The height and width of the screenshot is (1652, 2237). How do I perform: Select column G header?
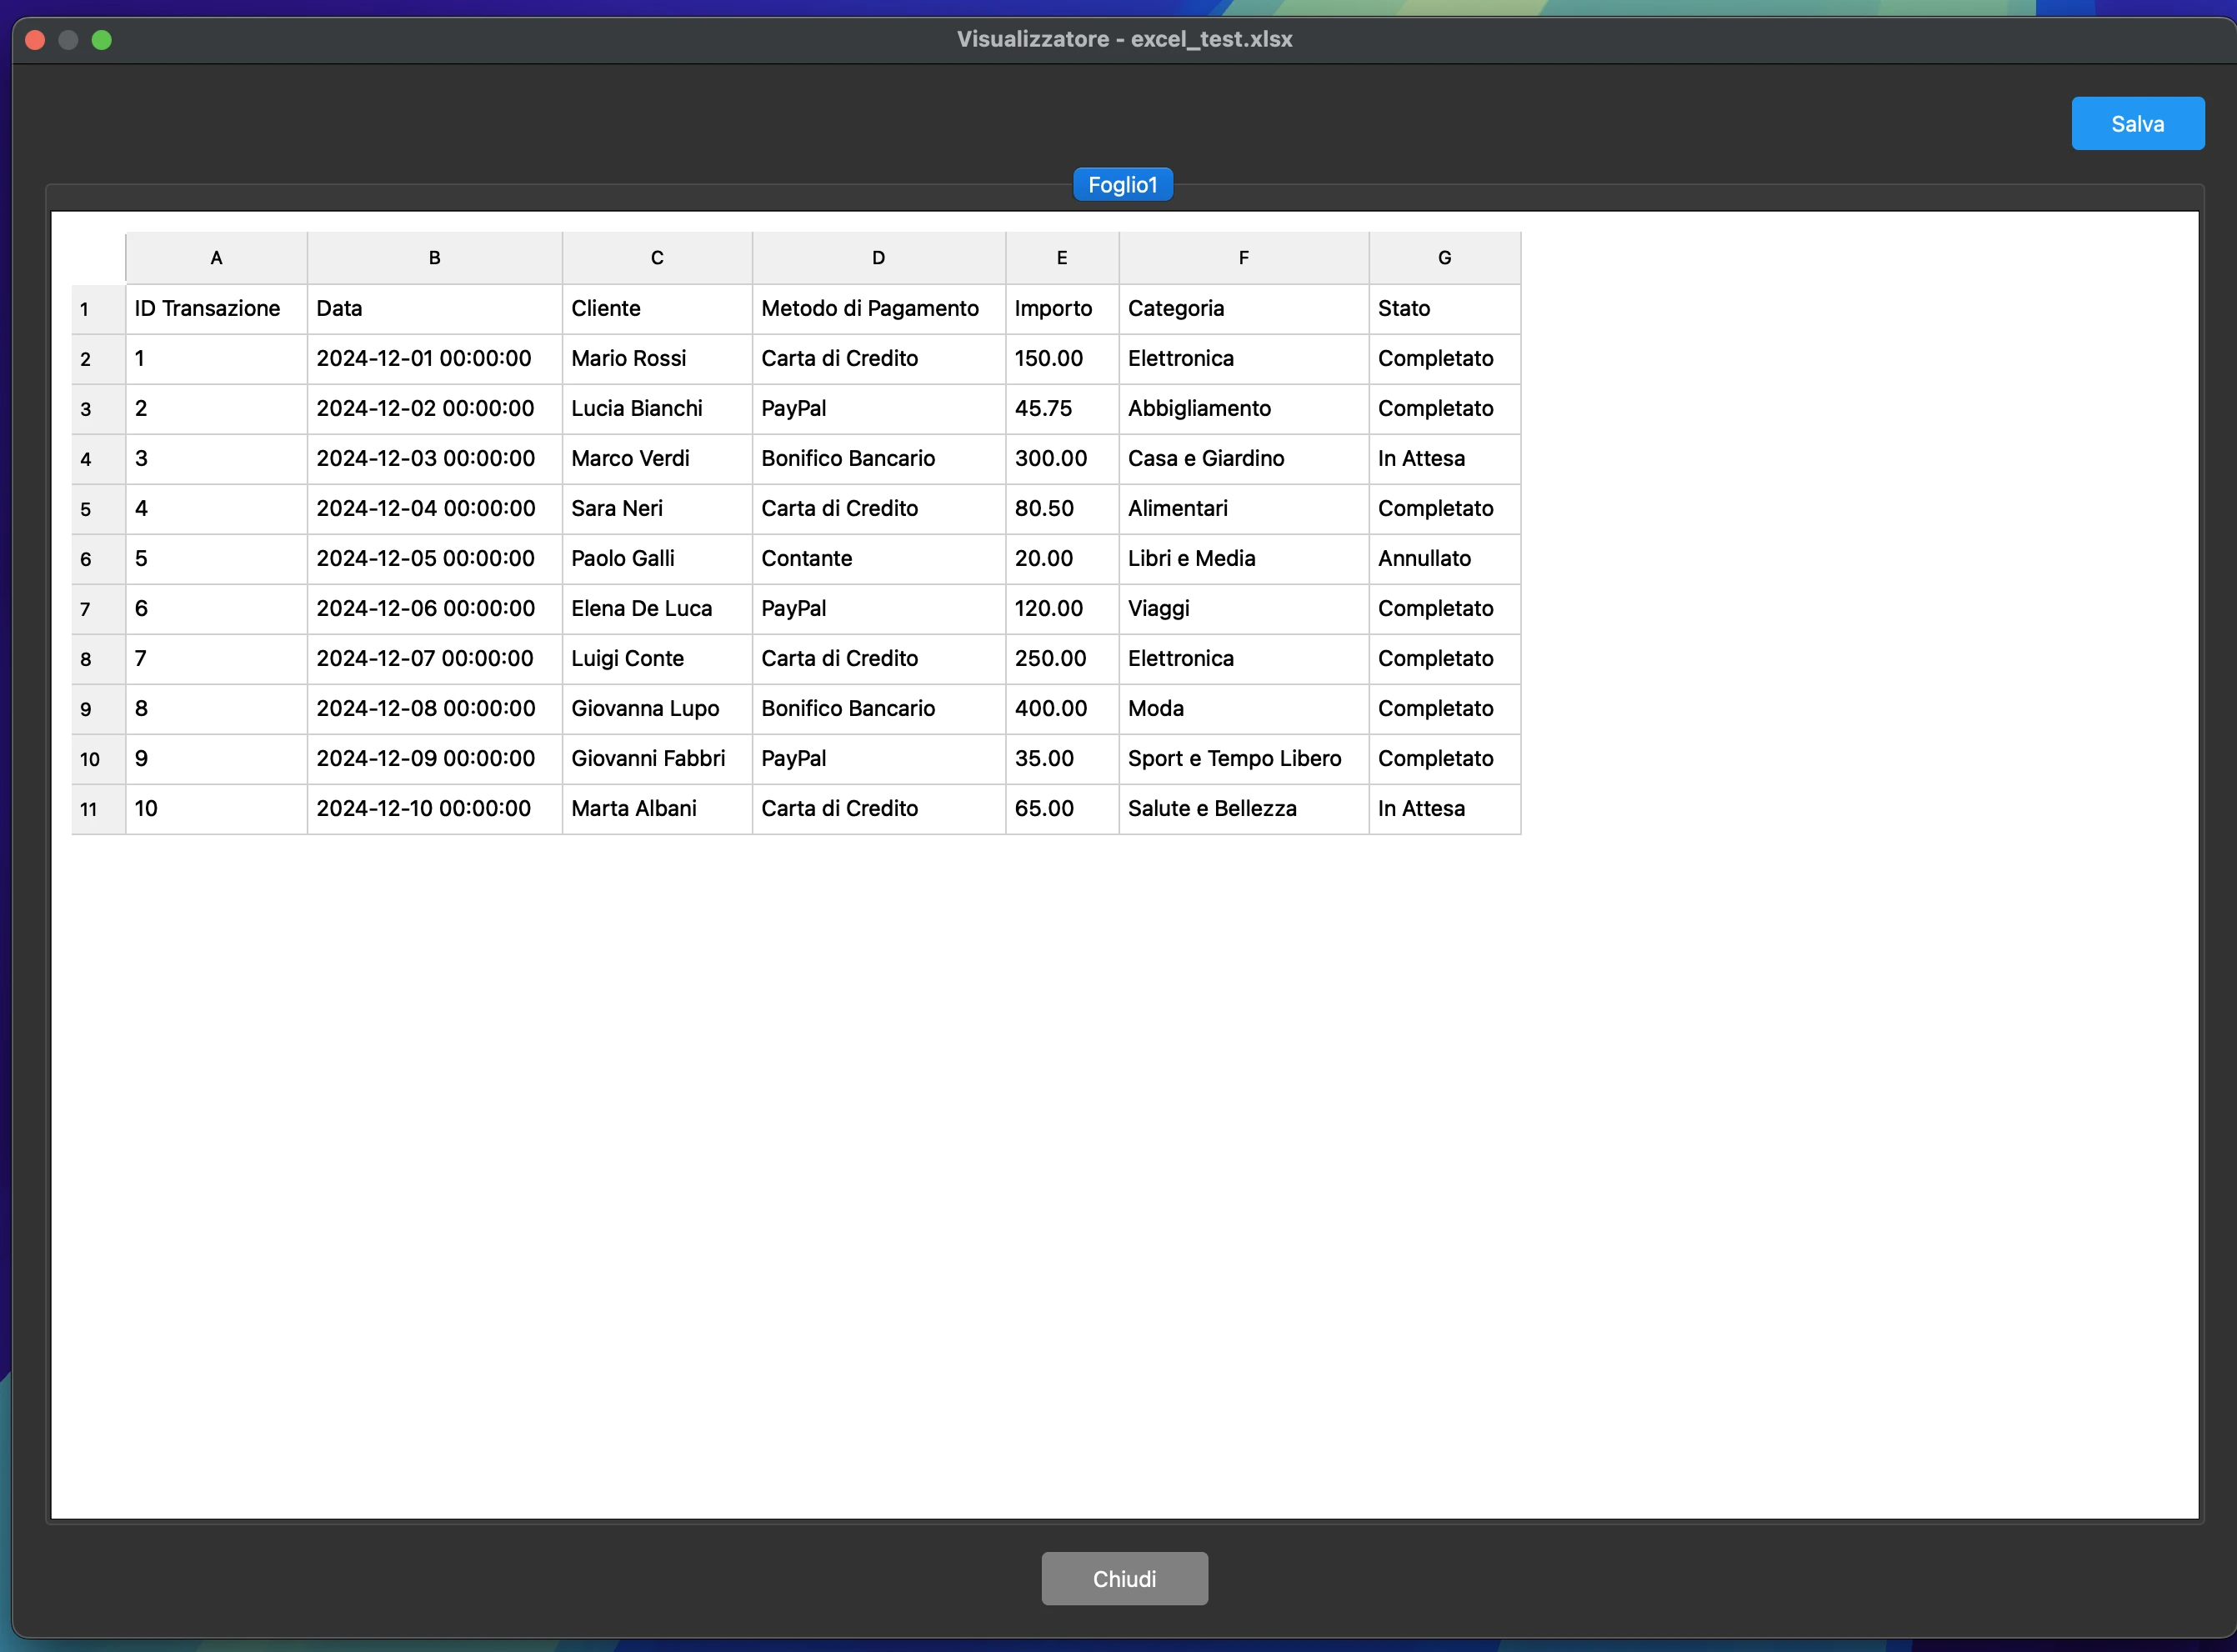[1444, 257]
